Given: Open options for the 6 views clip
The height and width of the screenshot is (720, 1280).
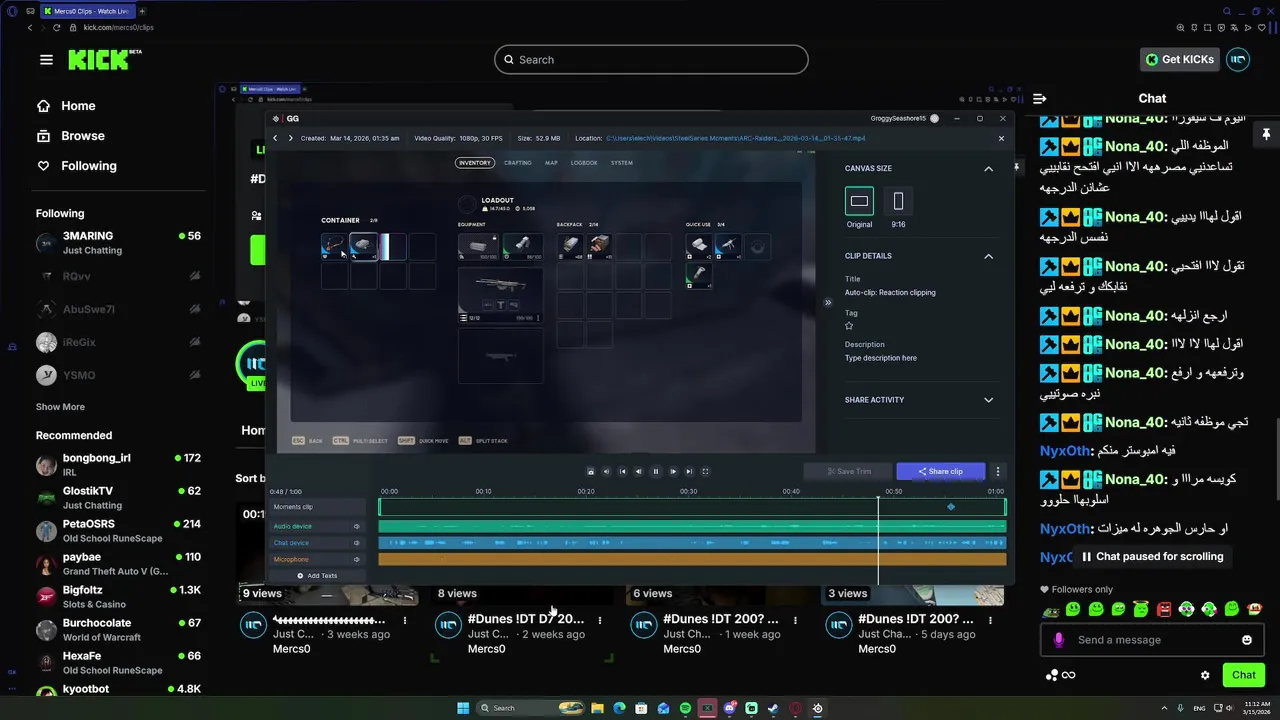Looking at the screenshot, I should coord(795,620).
